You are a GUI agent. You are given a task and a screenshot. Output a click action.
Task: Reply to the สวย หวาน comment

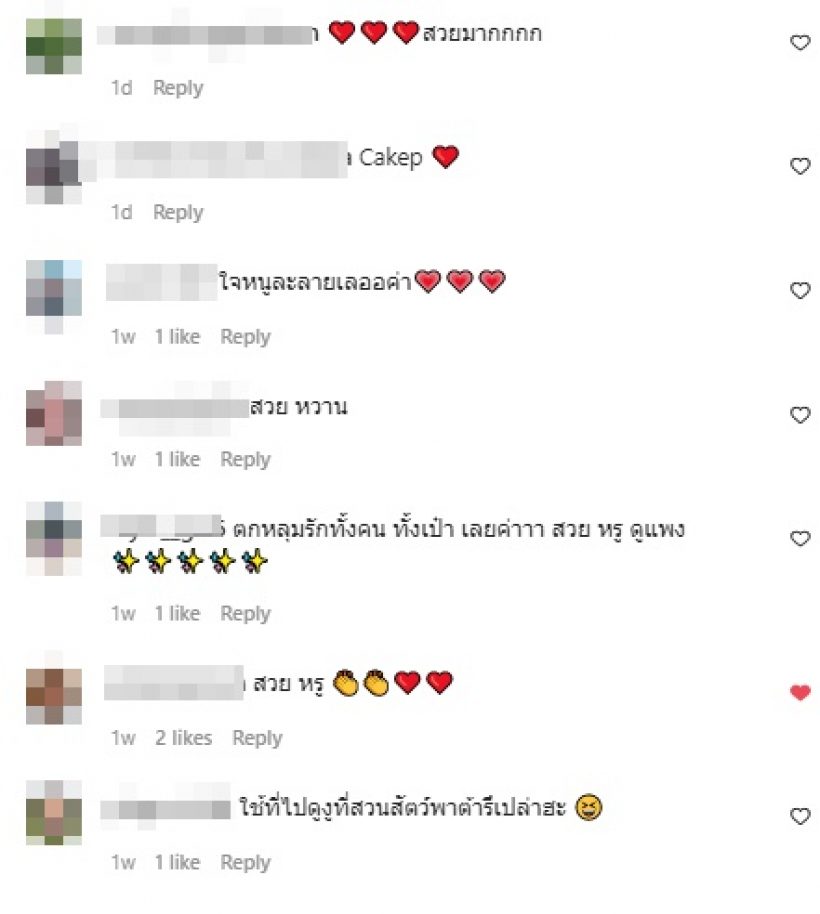click(x=245, y=459)
